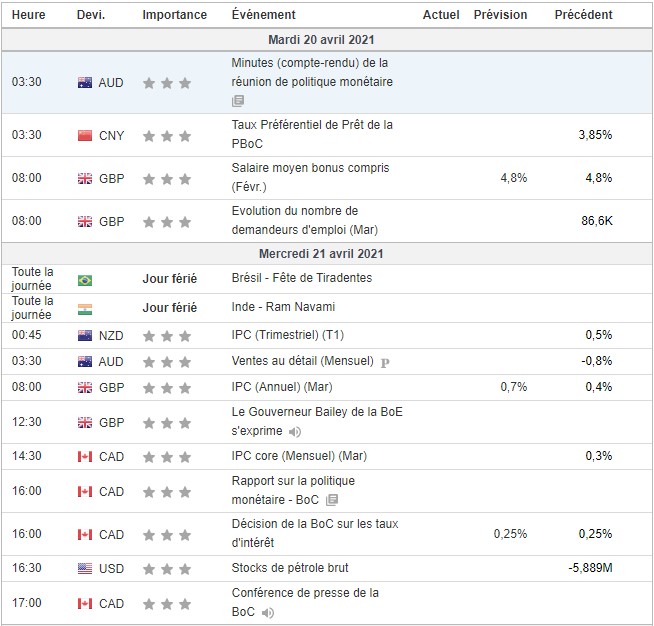Click the speaker icon after Bailey s'exprime
654x626 pixels.
click(294, 432)
